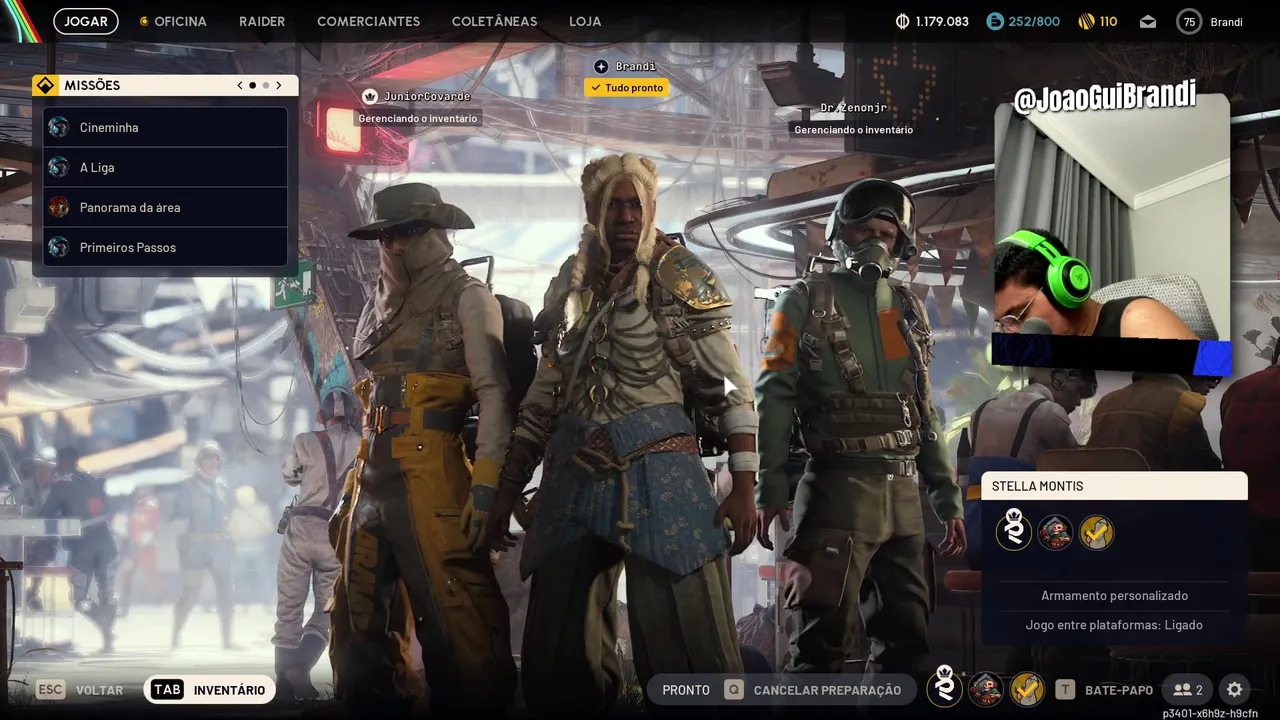Click the coin currency icon beside 1.179.083
This screenshot has height=720, width=1280.
[x=902, y=21]
